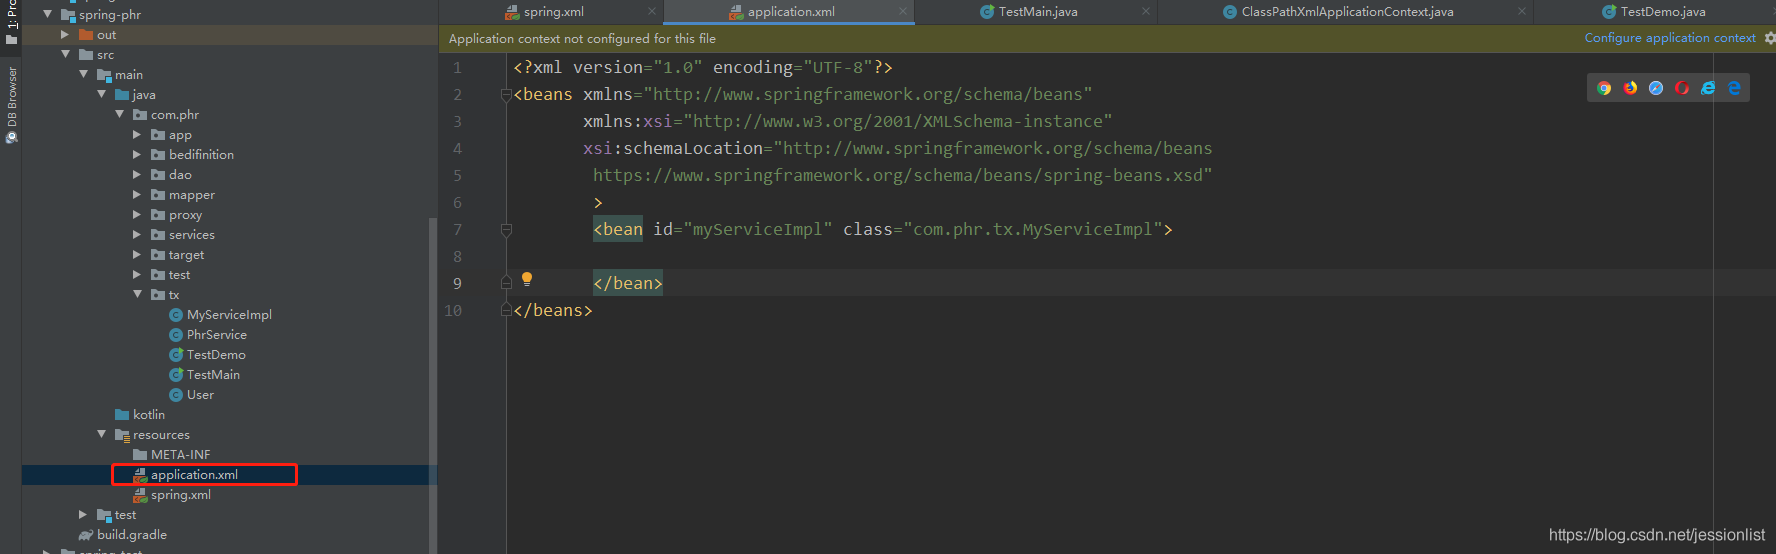Click line number 9 in gutter
Screen dimensions: 1776x554
pos(457,284)
